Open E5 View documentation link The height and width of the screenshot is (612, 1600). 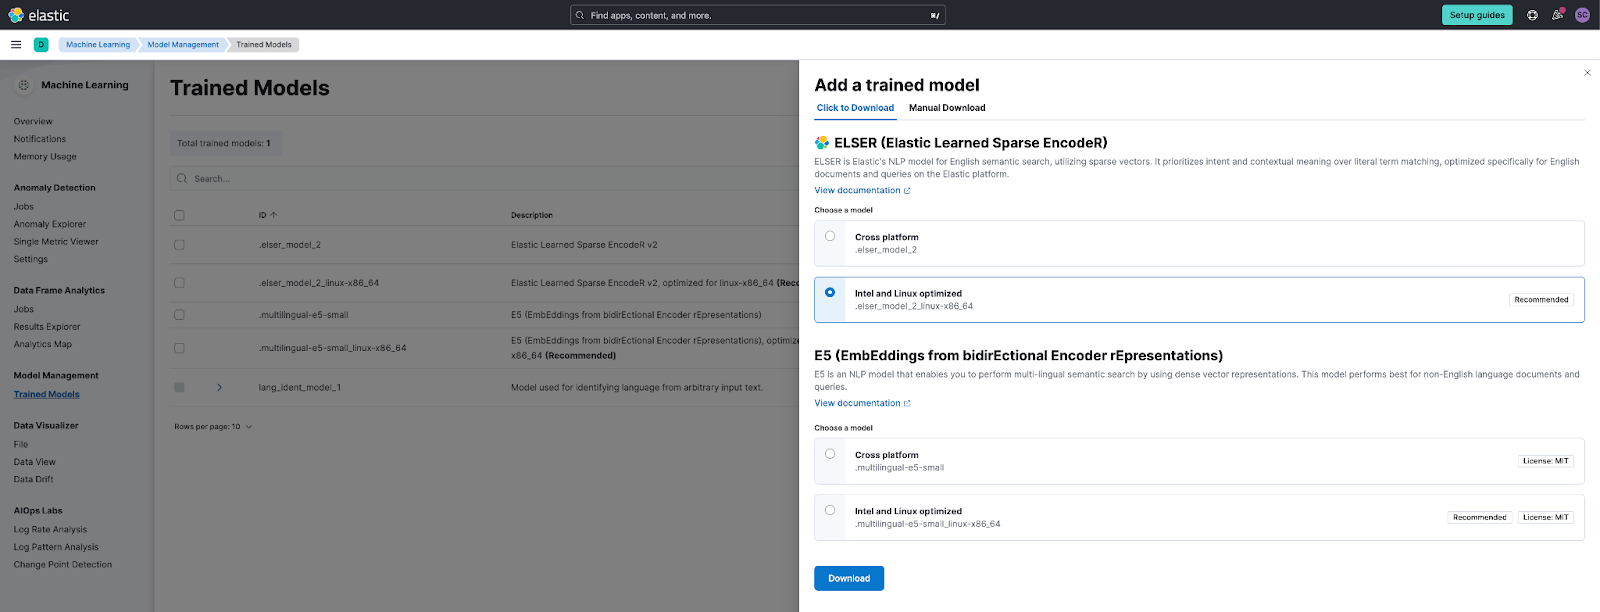(862, 403)
